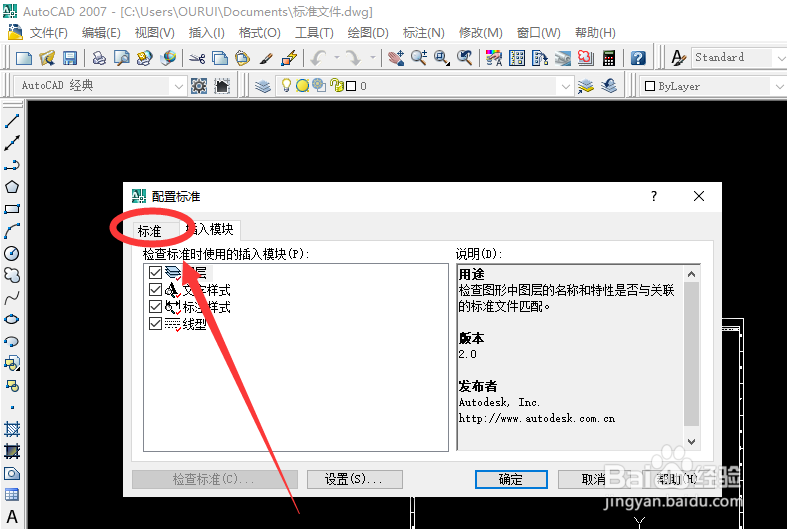Open the 编辑(E) menu
The image size is (787, 529).
[101, 33]
